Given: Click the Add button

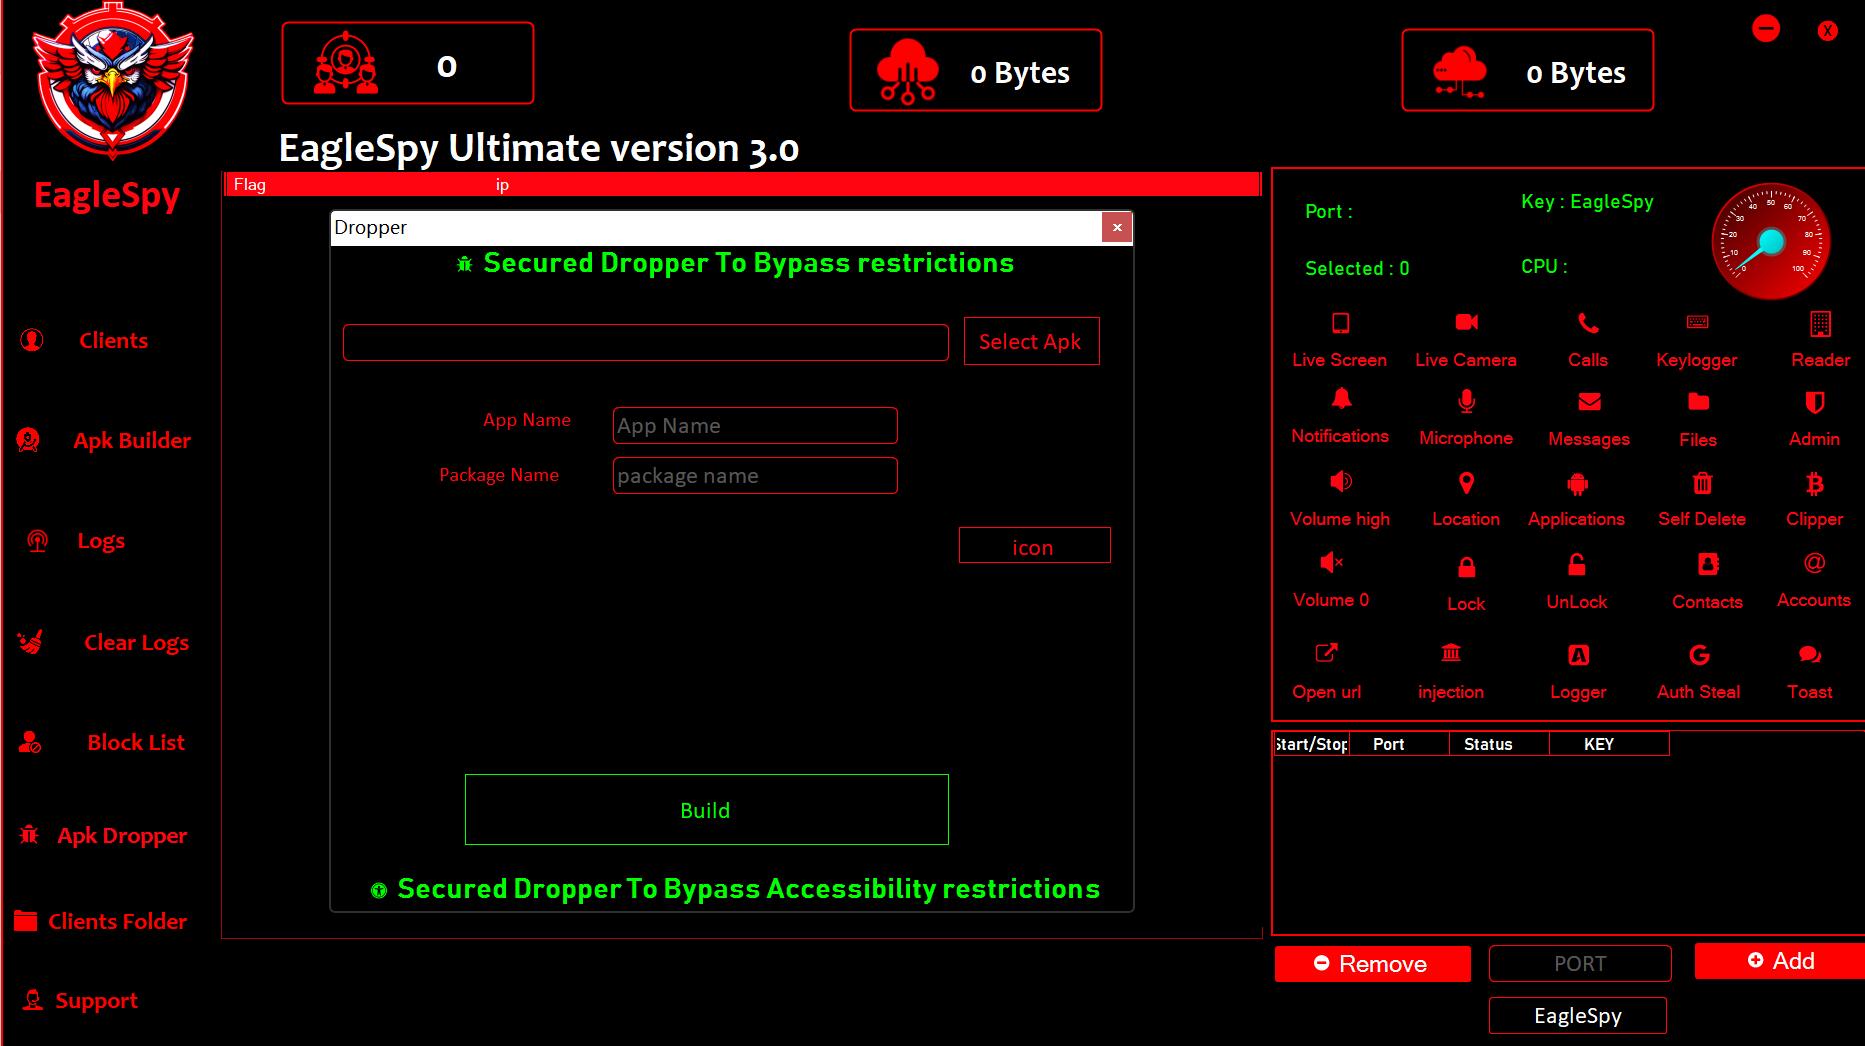Looking at the screenshot, I should tap(1780, 961).
